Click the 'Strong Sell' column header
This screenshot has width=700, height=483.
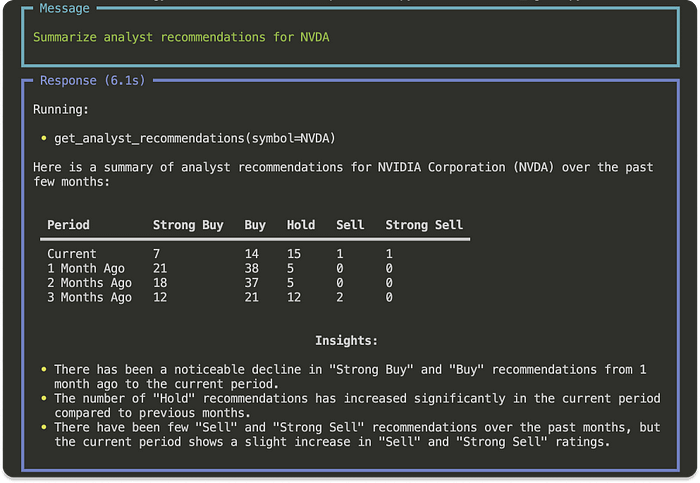click(424, 225)
